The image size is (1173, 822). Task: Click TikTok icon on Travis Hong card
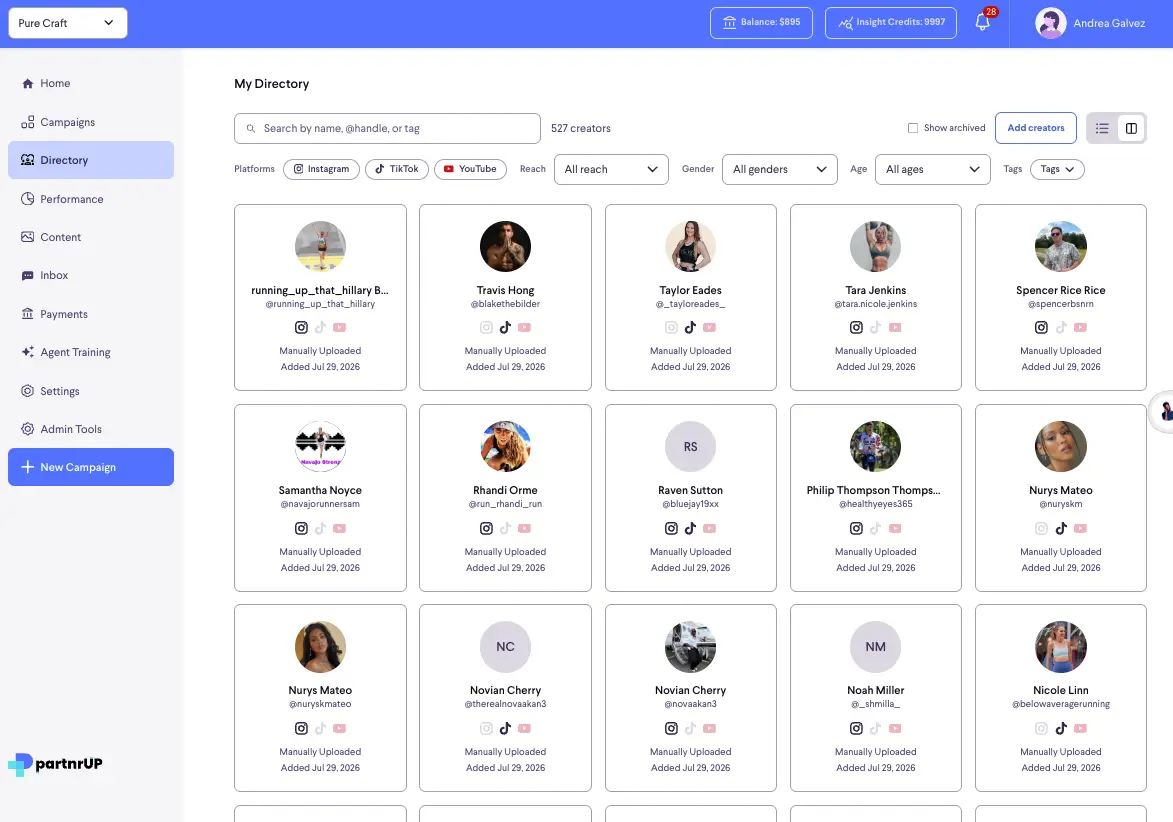506,328
